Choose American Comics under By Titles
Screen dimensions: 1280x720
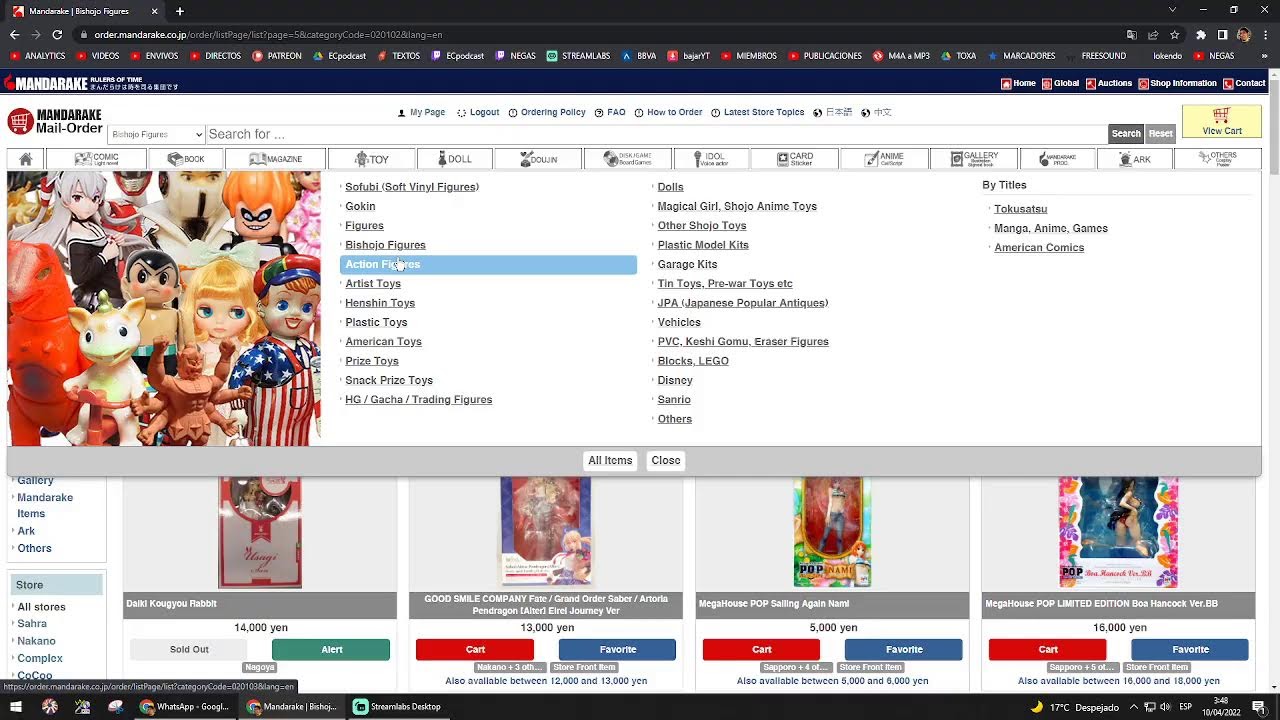(1039, 248)
